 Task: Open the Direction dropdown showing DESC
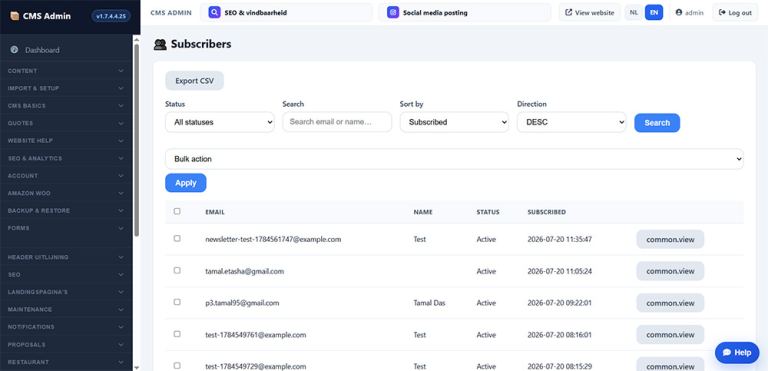(x=572, y=122)
